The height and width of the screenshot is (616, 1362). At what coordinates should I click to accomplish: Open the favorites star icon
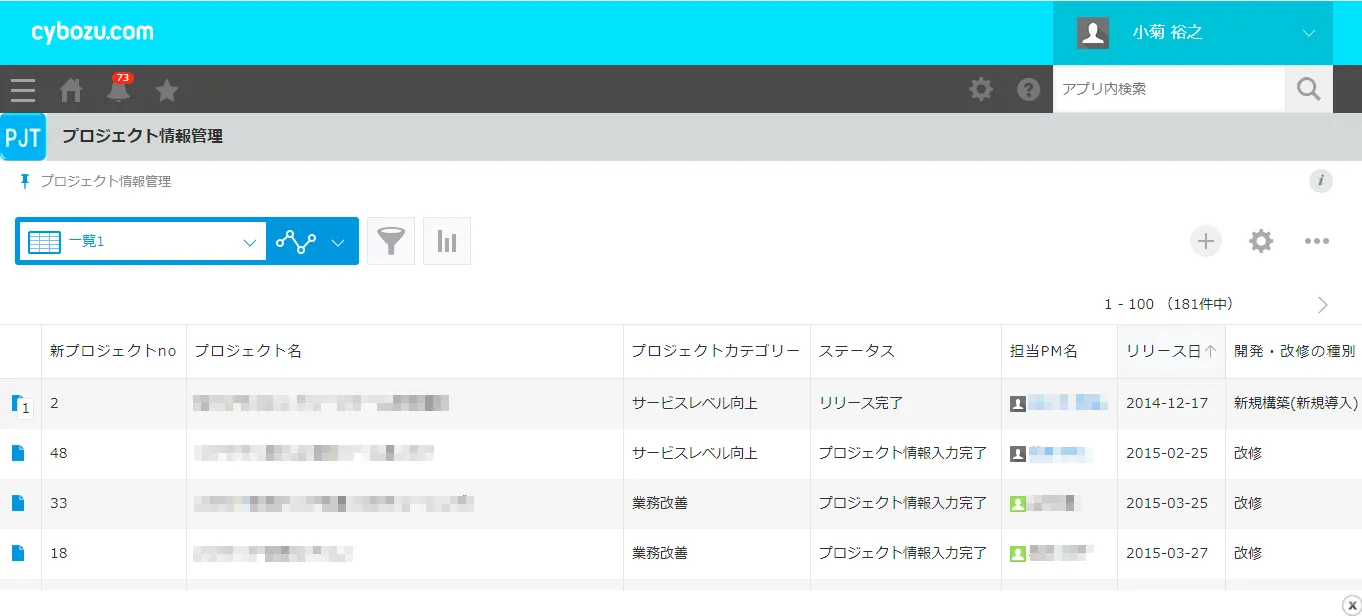[167, 91]
